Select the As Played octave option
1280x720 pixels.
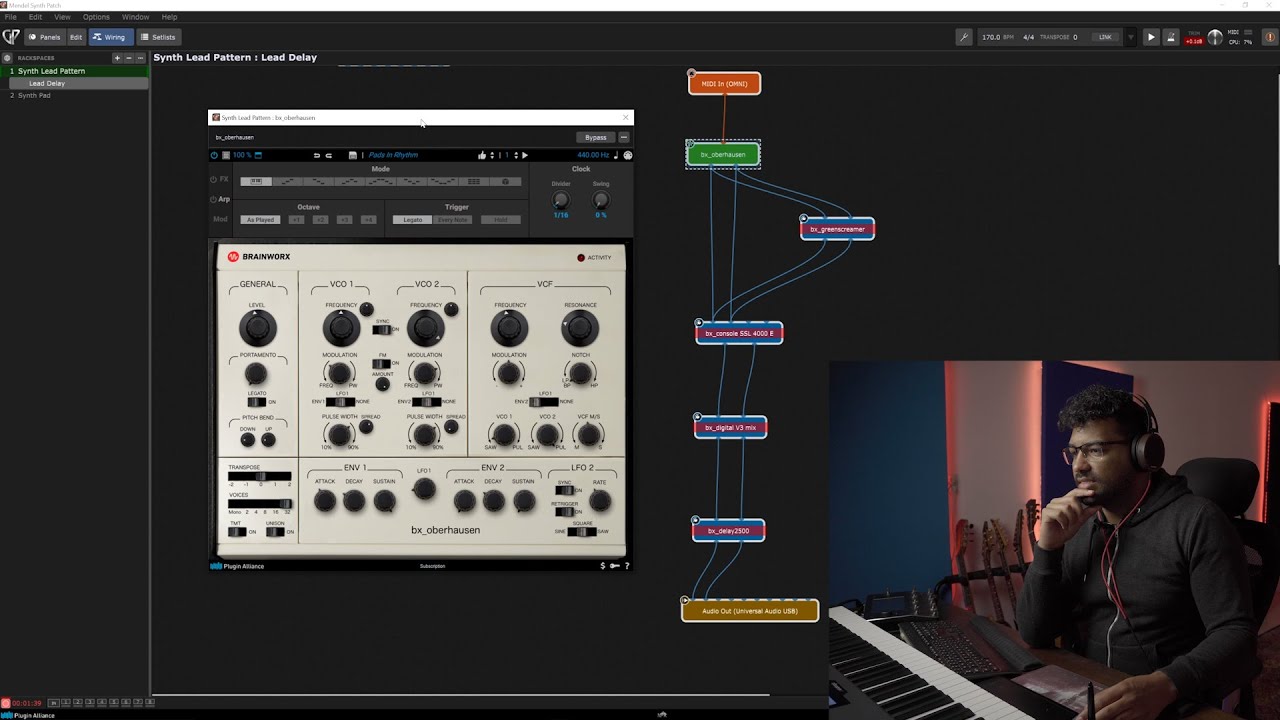coord(260,220)
